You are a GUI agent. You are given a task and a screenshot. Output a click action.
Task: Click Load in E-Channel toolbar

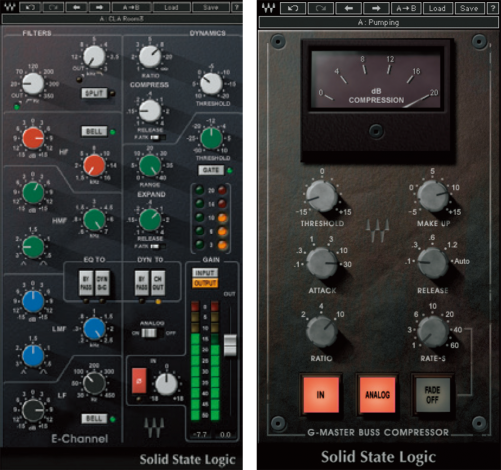tap(171, 7)
